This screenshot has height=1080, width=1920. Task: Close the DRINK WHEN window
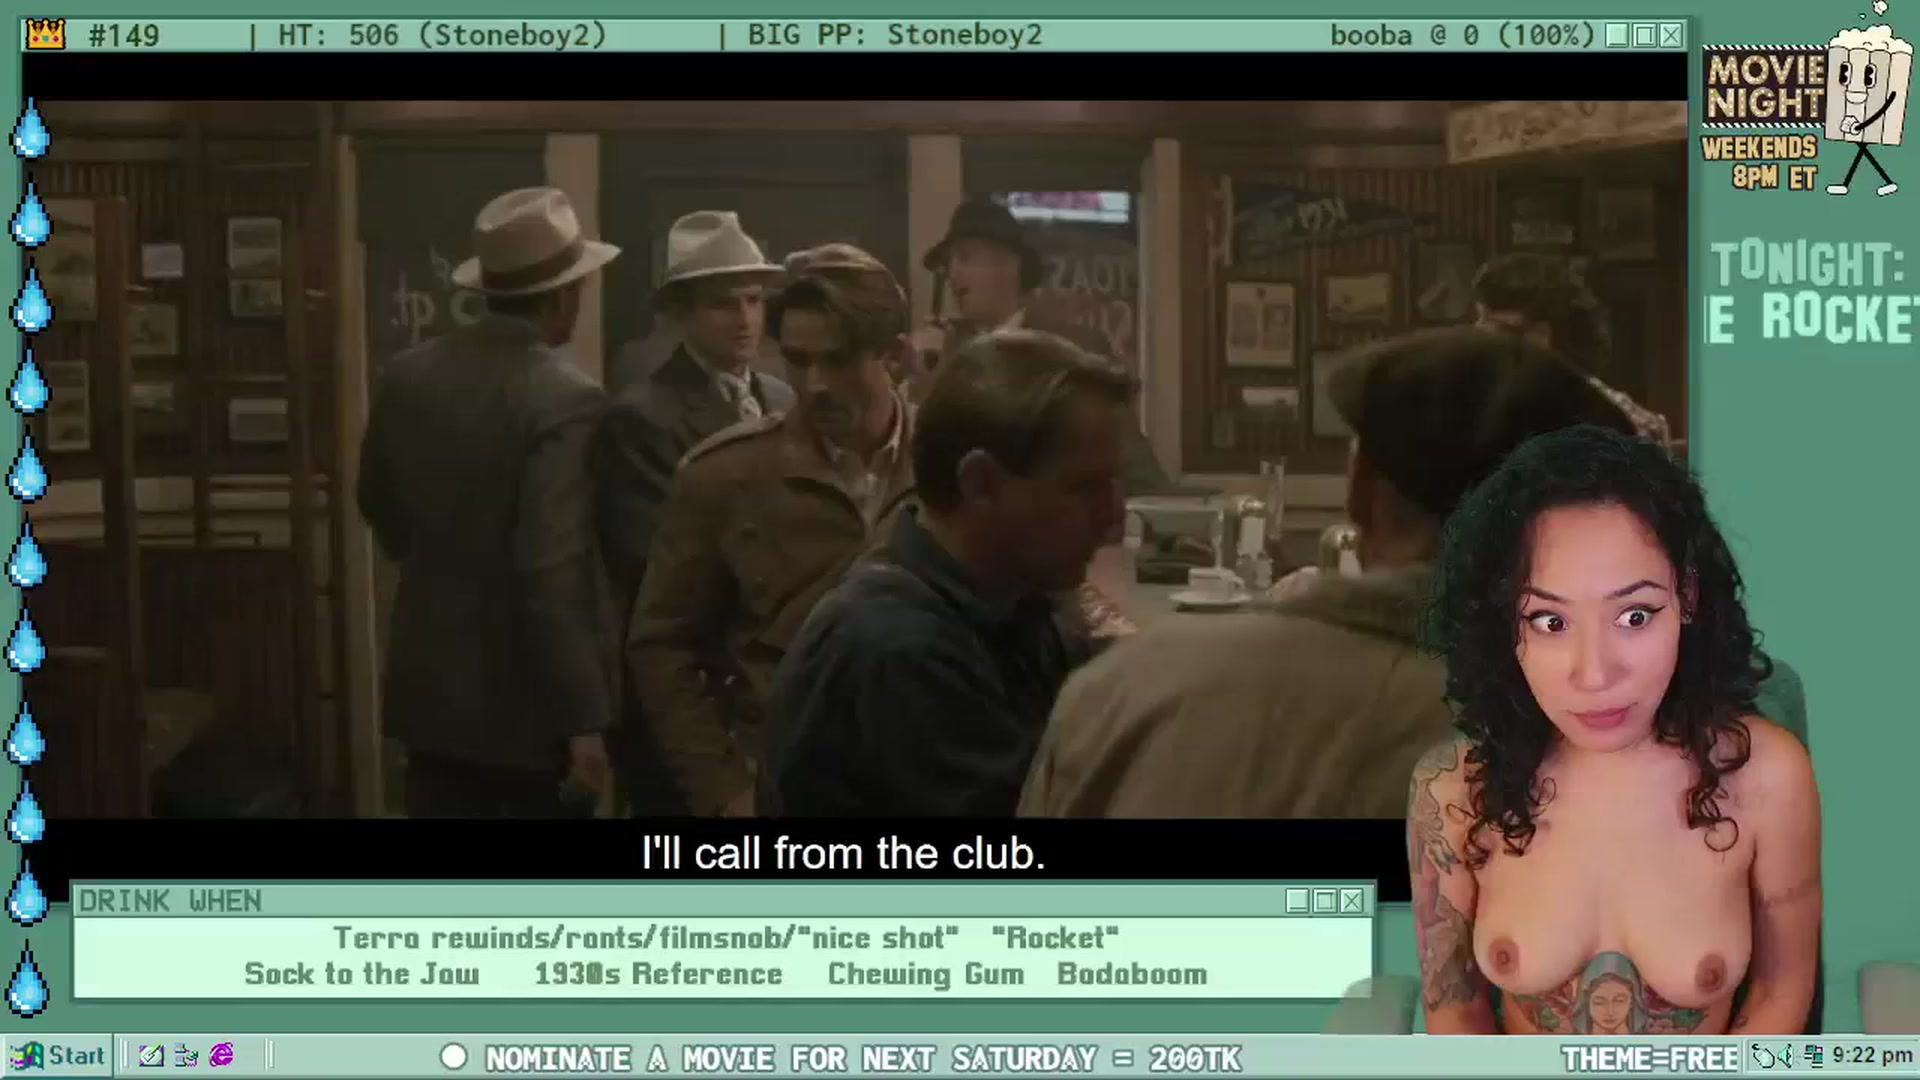(1351, 901)
